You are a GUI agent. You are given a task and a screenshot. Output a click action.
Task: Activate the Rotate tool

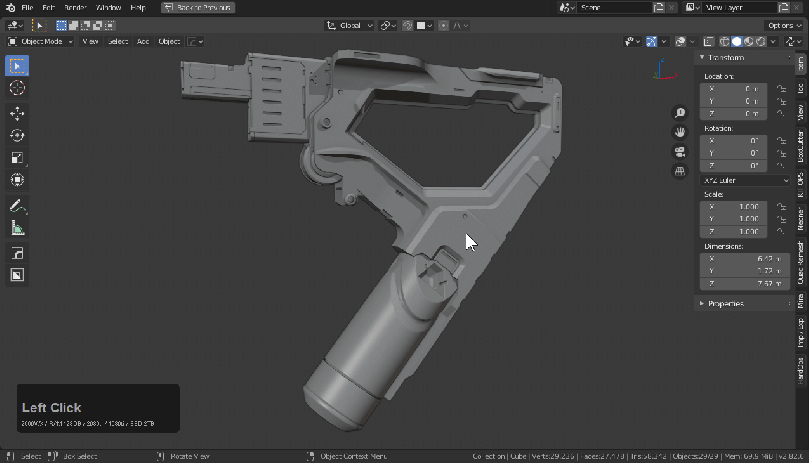tap(17, 135)
